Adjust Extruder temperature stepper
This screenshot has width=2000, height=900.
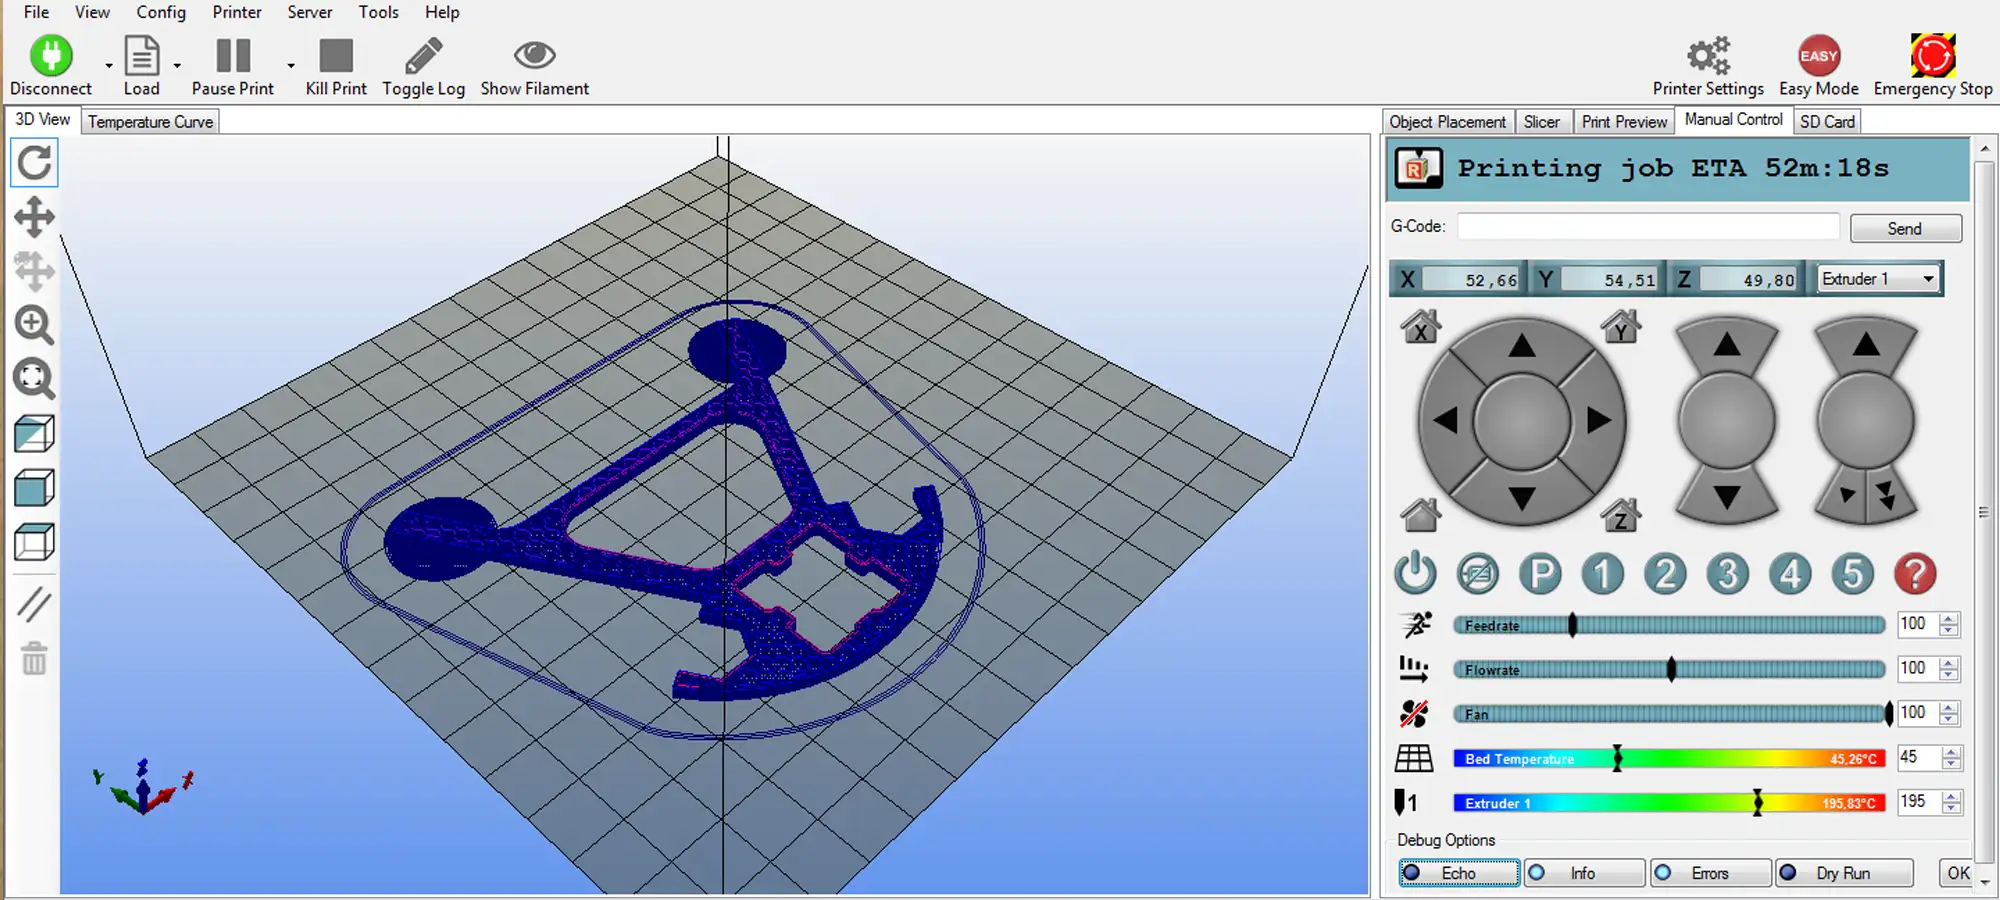[x=1951, y=802]
